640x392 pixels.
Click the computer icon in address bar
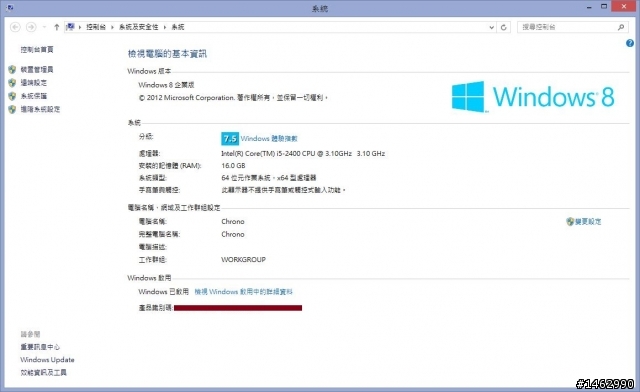pos(70,27)
